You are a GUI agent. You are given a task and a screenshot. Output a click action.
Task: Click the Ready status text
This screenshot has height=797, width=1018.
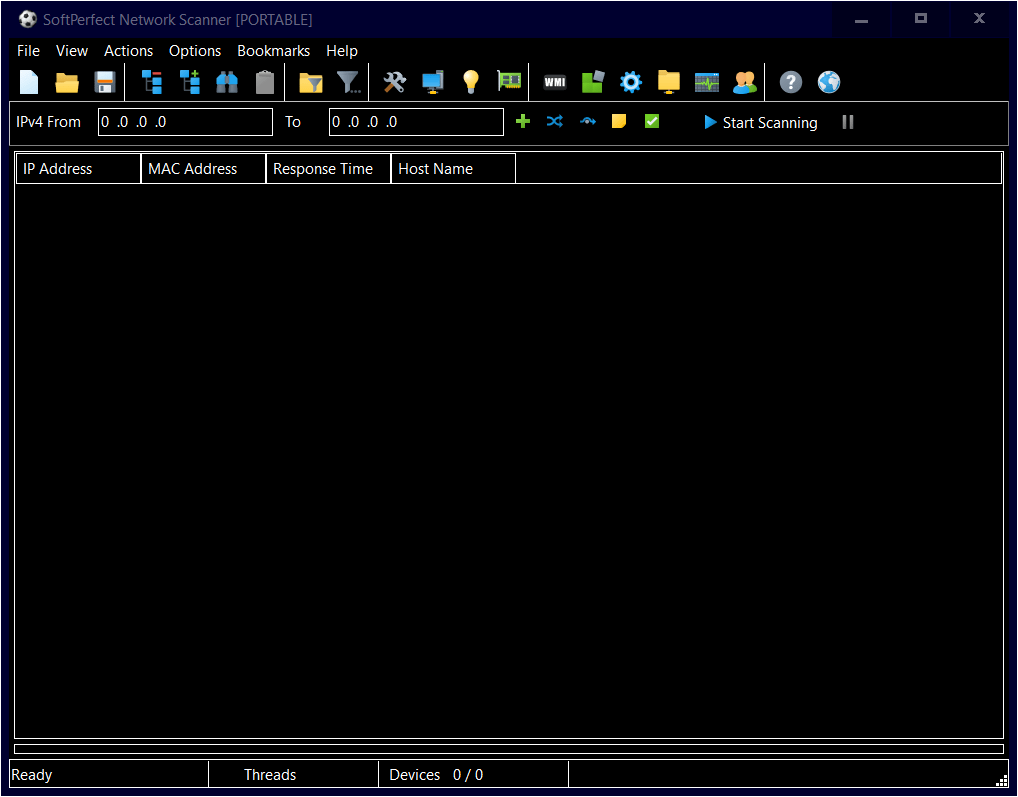click(x=32, y=775)
